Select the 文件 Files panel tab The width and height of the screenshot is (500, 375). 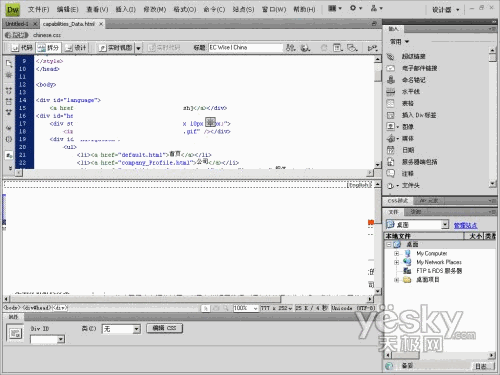pyautogui.click(x=394, y=212)
